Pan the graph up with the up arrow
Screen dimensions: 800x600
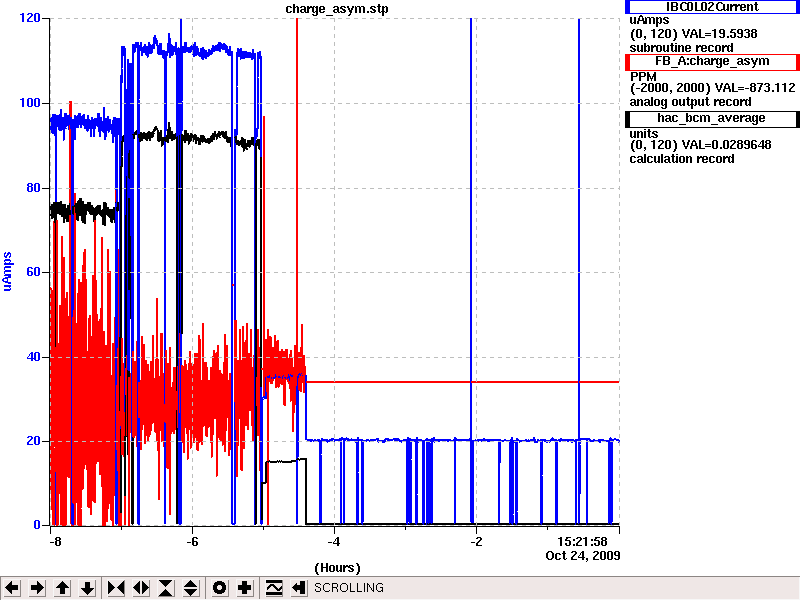point(62,588)
